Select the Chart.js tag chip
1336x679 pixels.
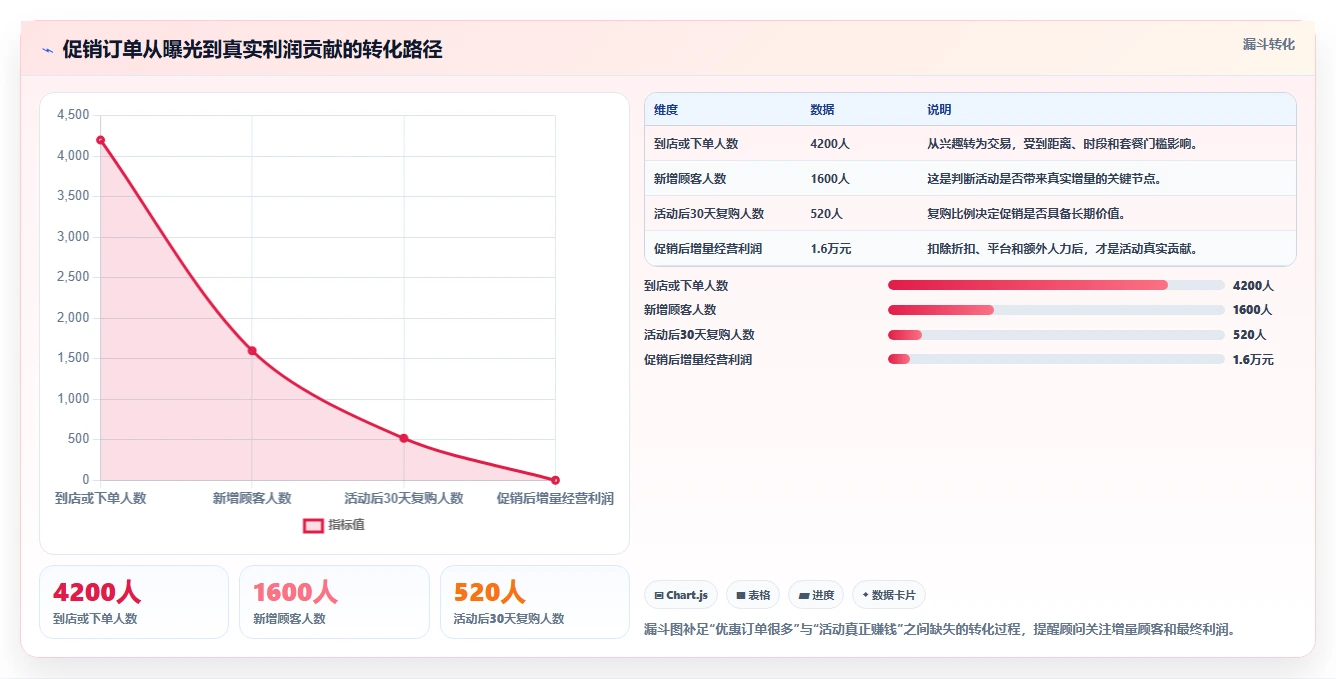click(x=681, y=595)
